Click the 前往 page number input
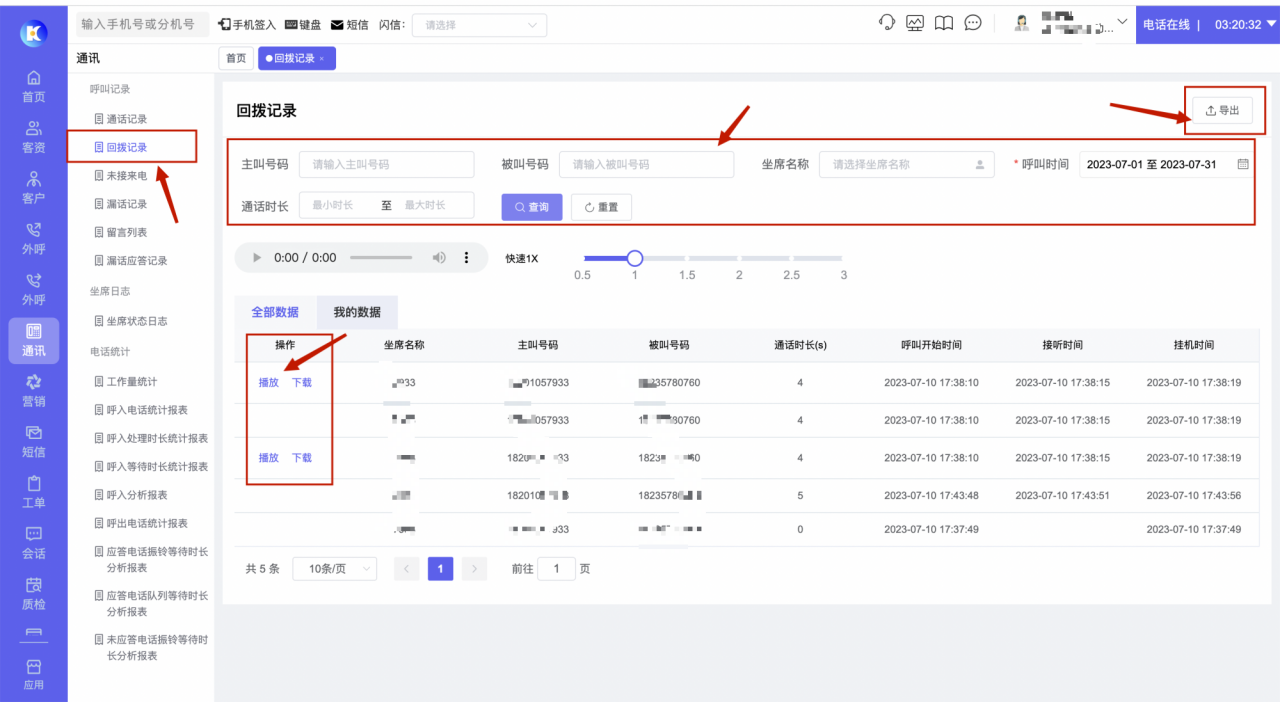This screenshot has width=1280, height=702. (556, 568)
